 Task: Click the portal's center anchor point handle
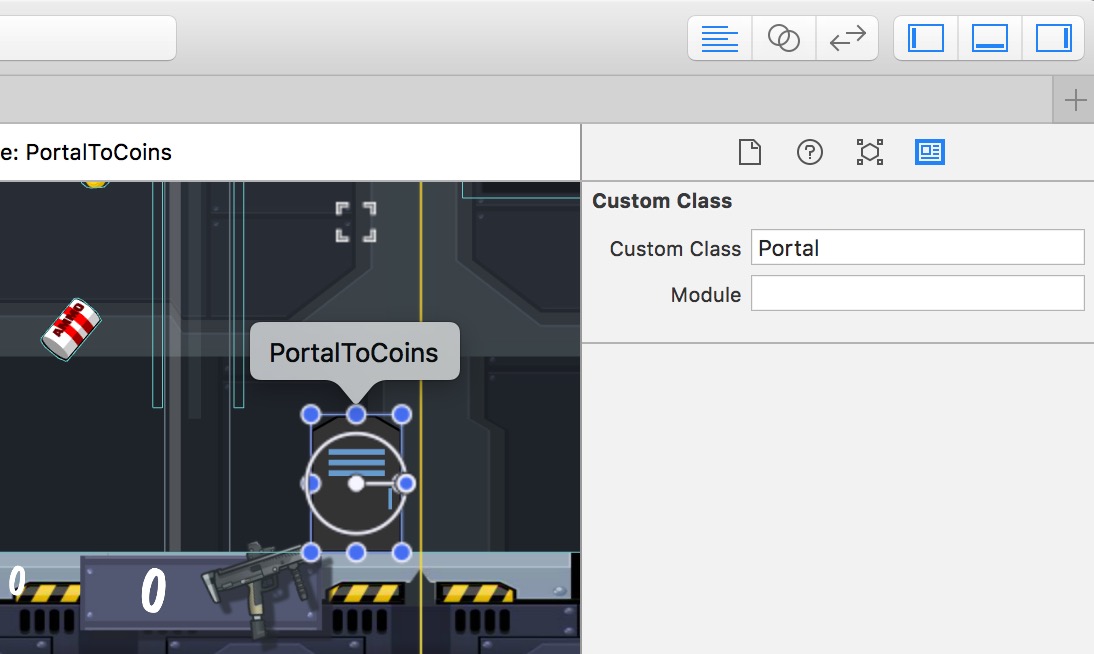point(357,483)
